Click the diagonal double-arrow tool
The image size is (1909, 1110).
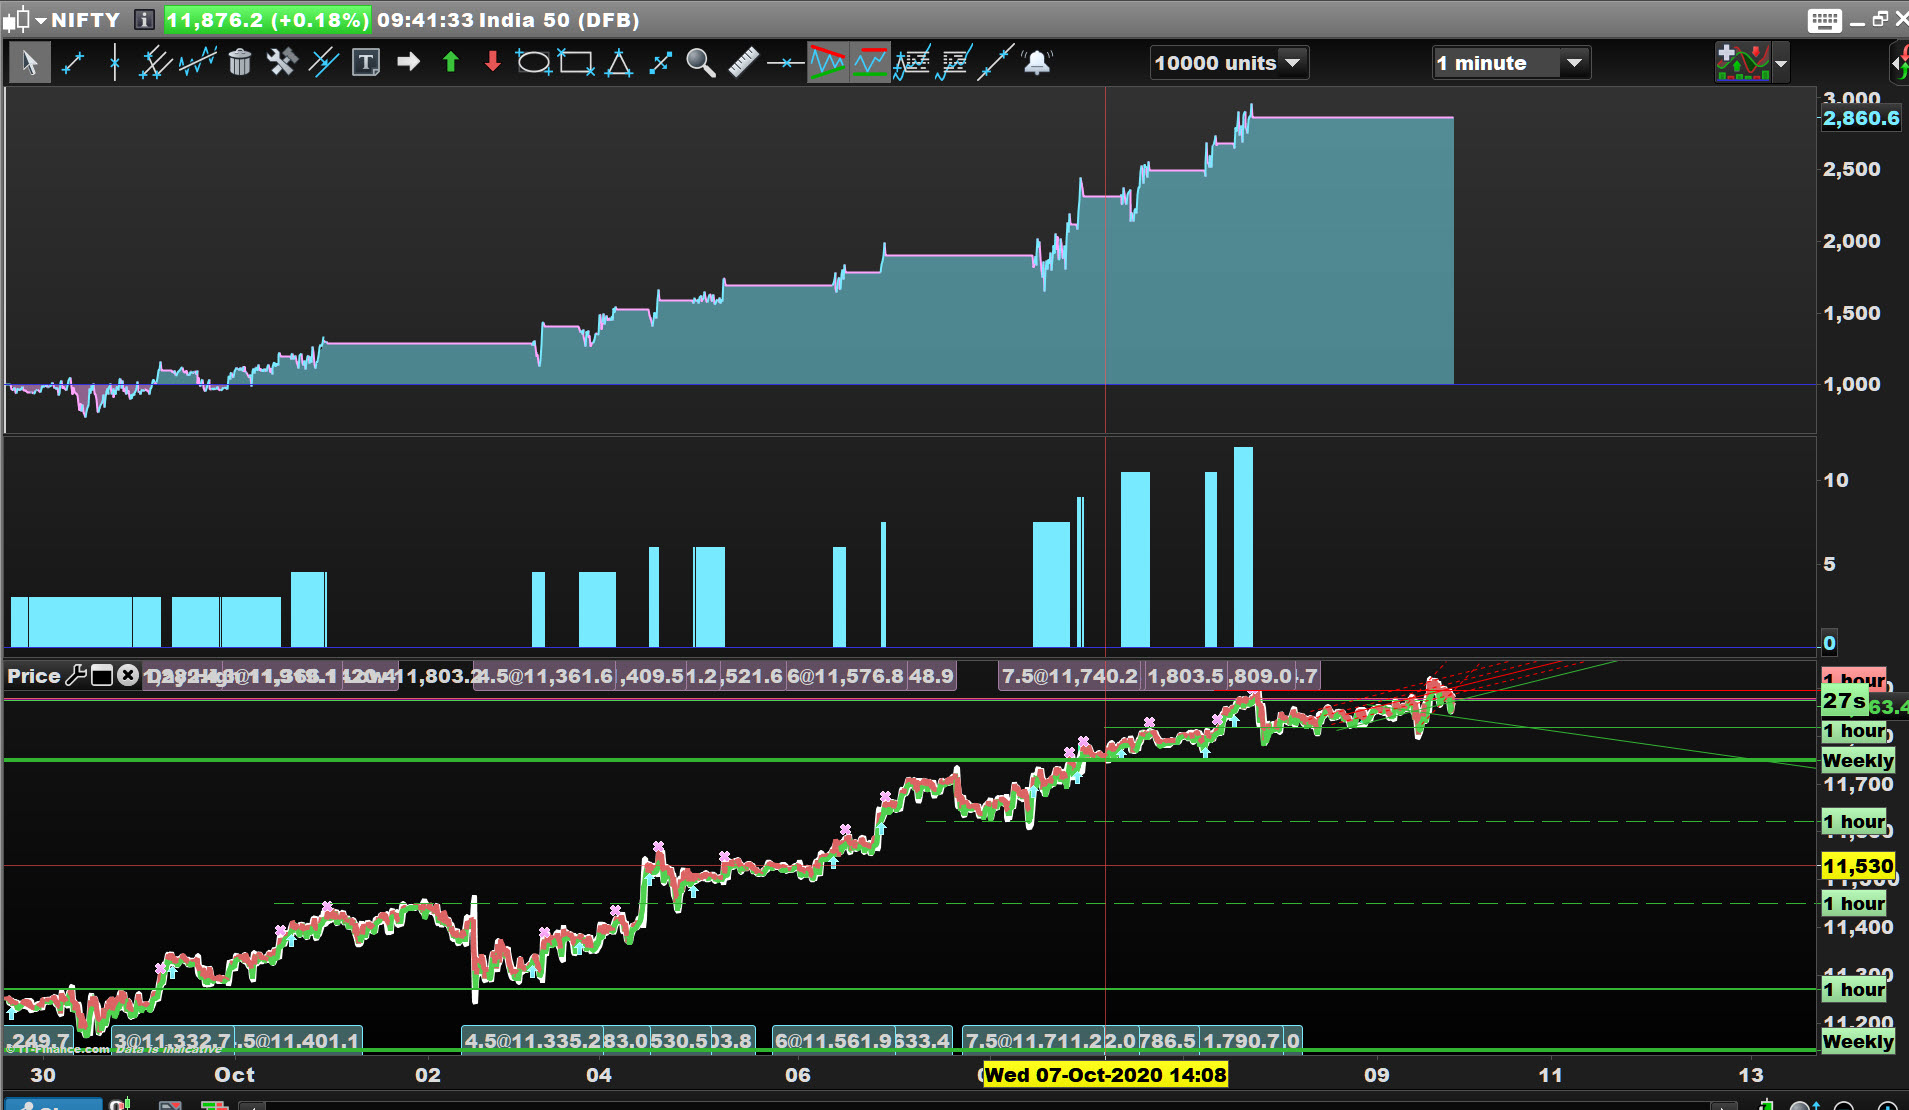660,63
